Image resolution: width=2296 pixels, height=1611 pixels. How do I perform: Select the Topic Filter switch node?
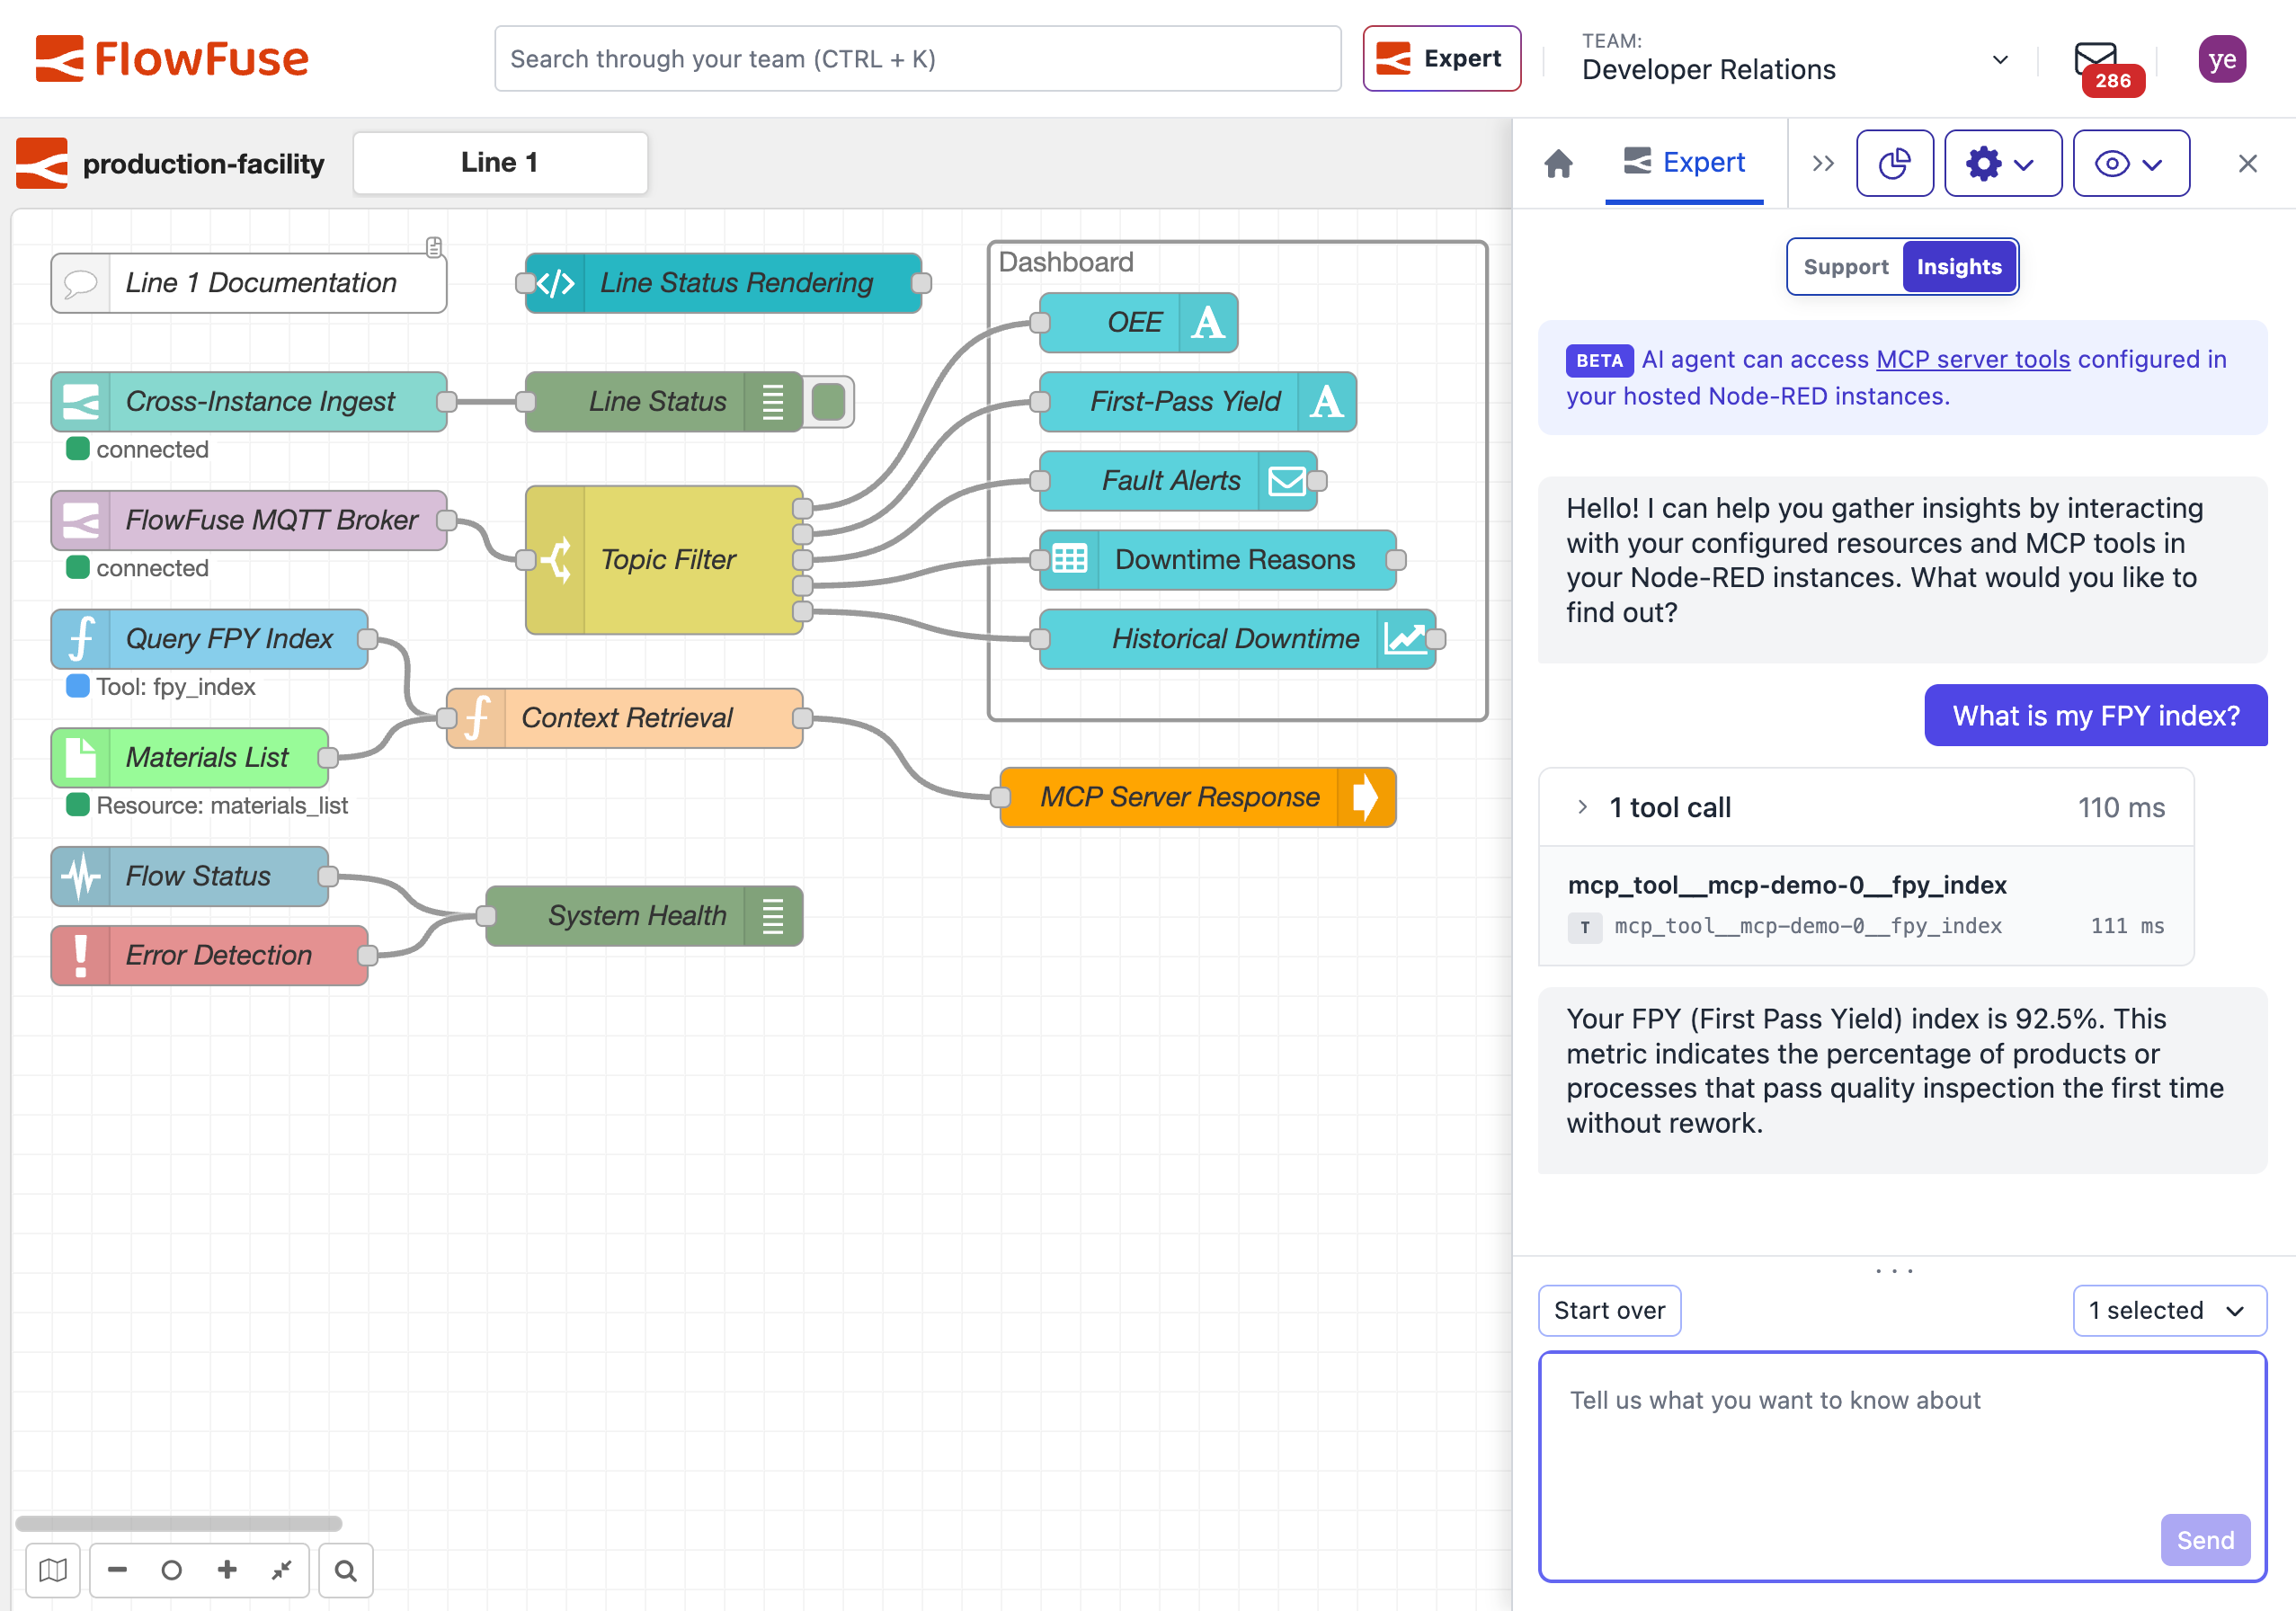(664, 560)
